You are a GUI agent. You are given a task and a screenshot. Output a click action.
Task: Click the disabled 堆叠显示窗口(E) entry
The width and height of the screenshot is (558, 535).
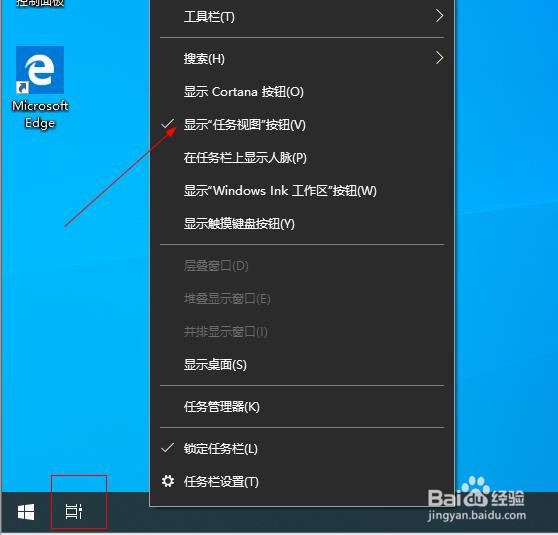(302, 299)
